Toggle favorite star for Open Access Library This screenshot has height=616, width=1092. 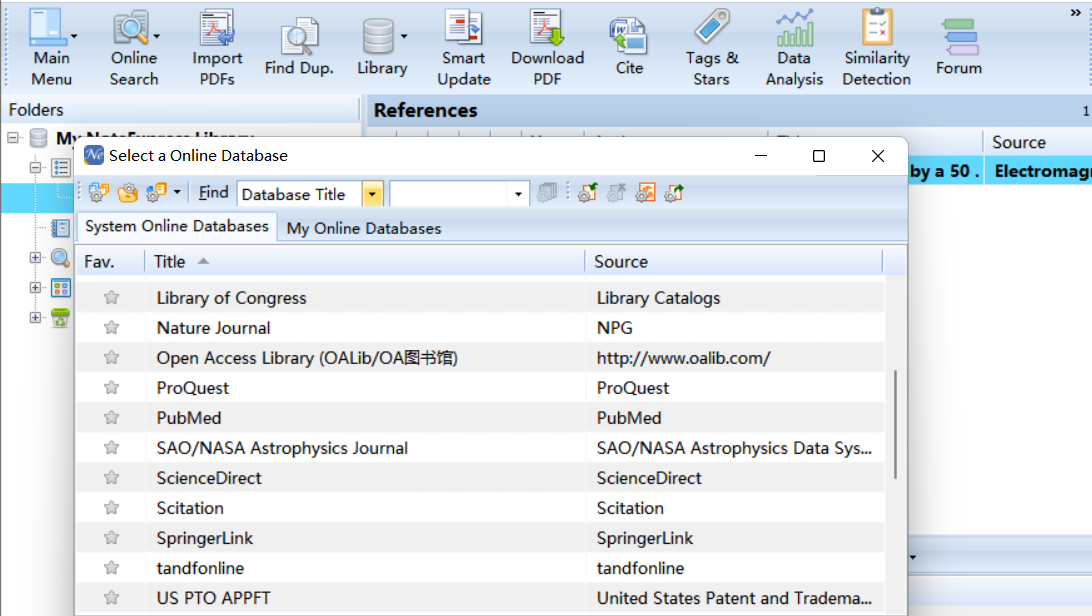tap(111, 358)
